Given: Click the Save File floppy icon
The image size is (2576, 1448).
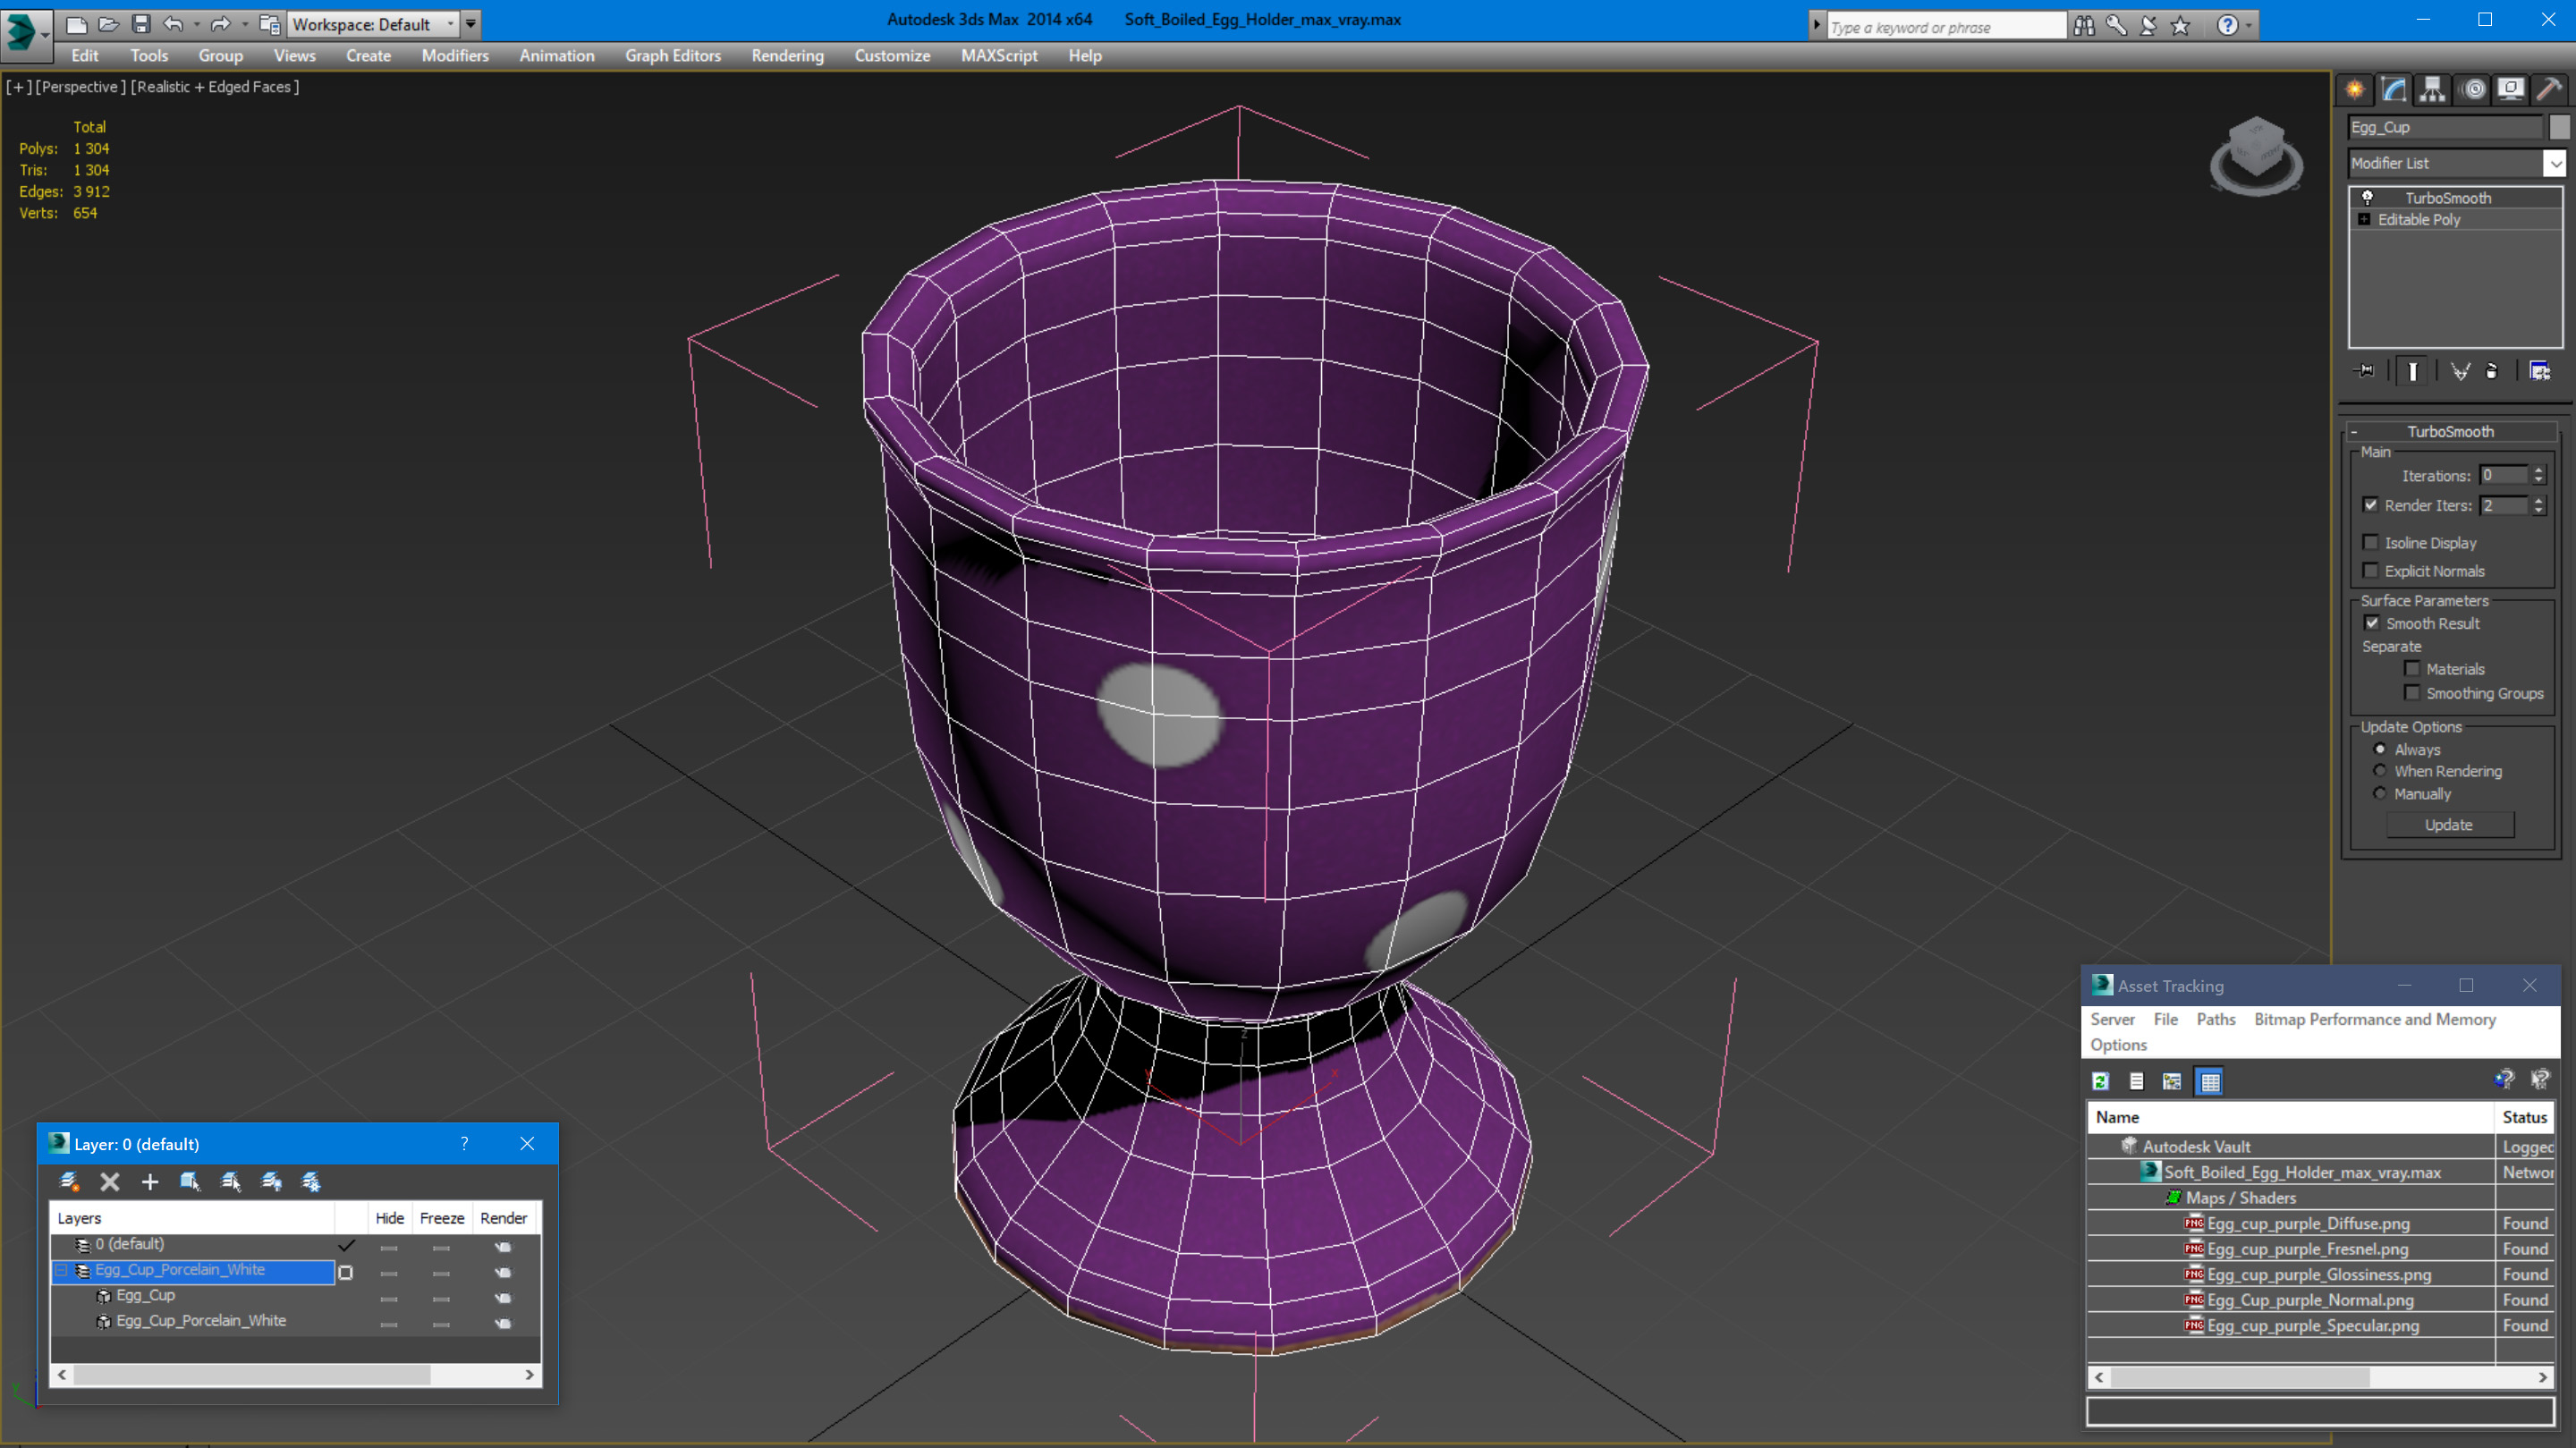Looking at the screenshot, I should 140,24.
